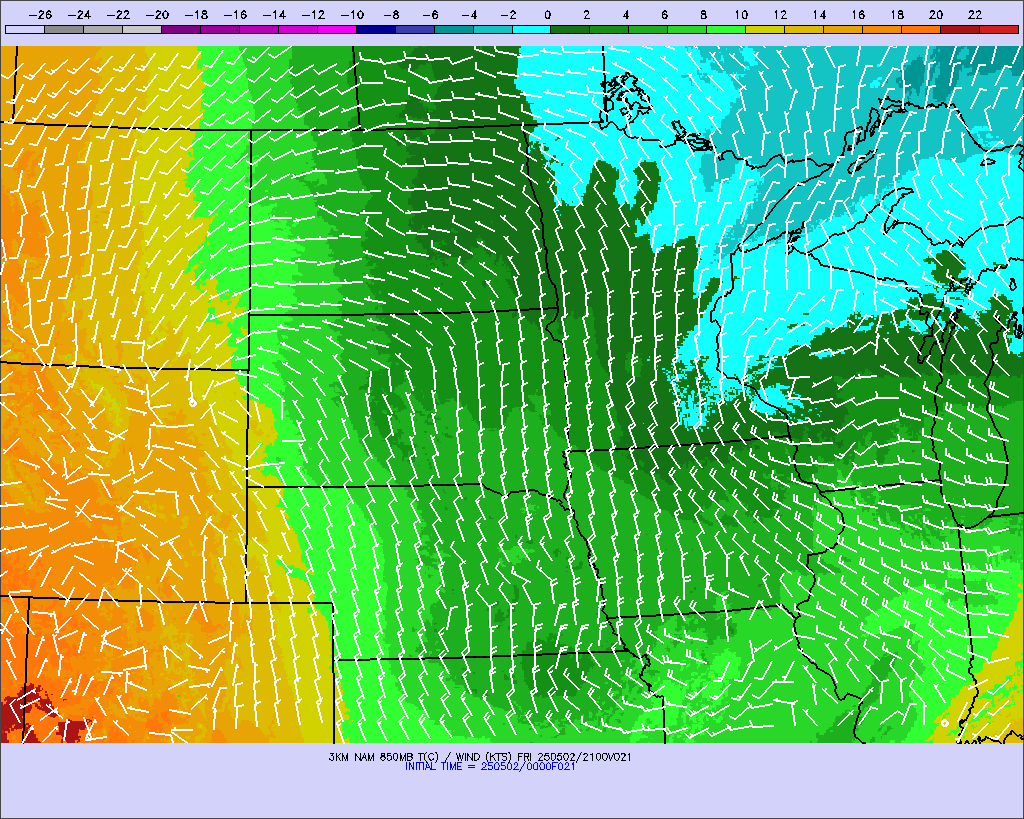Click the legend label reading 14
Viewport: 1024px width, 819px height.
819,15
